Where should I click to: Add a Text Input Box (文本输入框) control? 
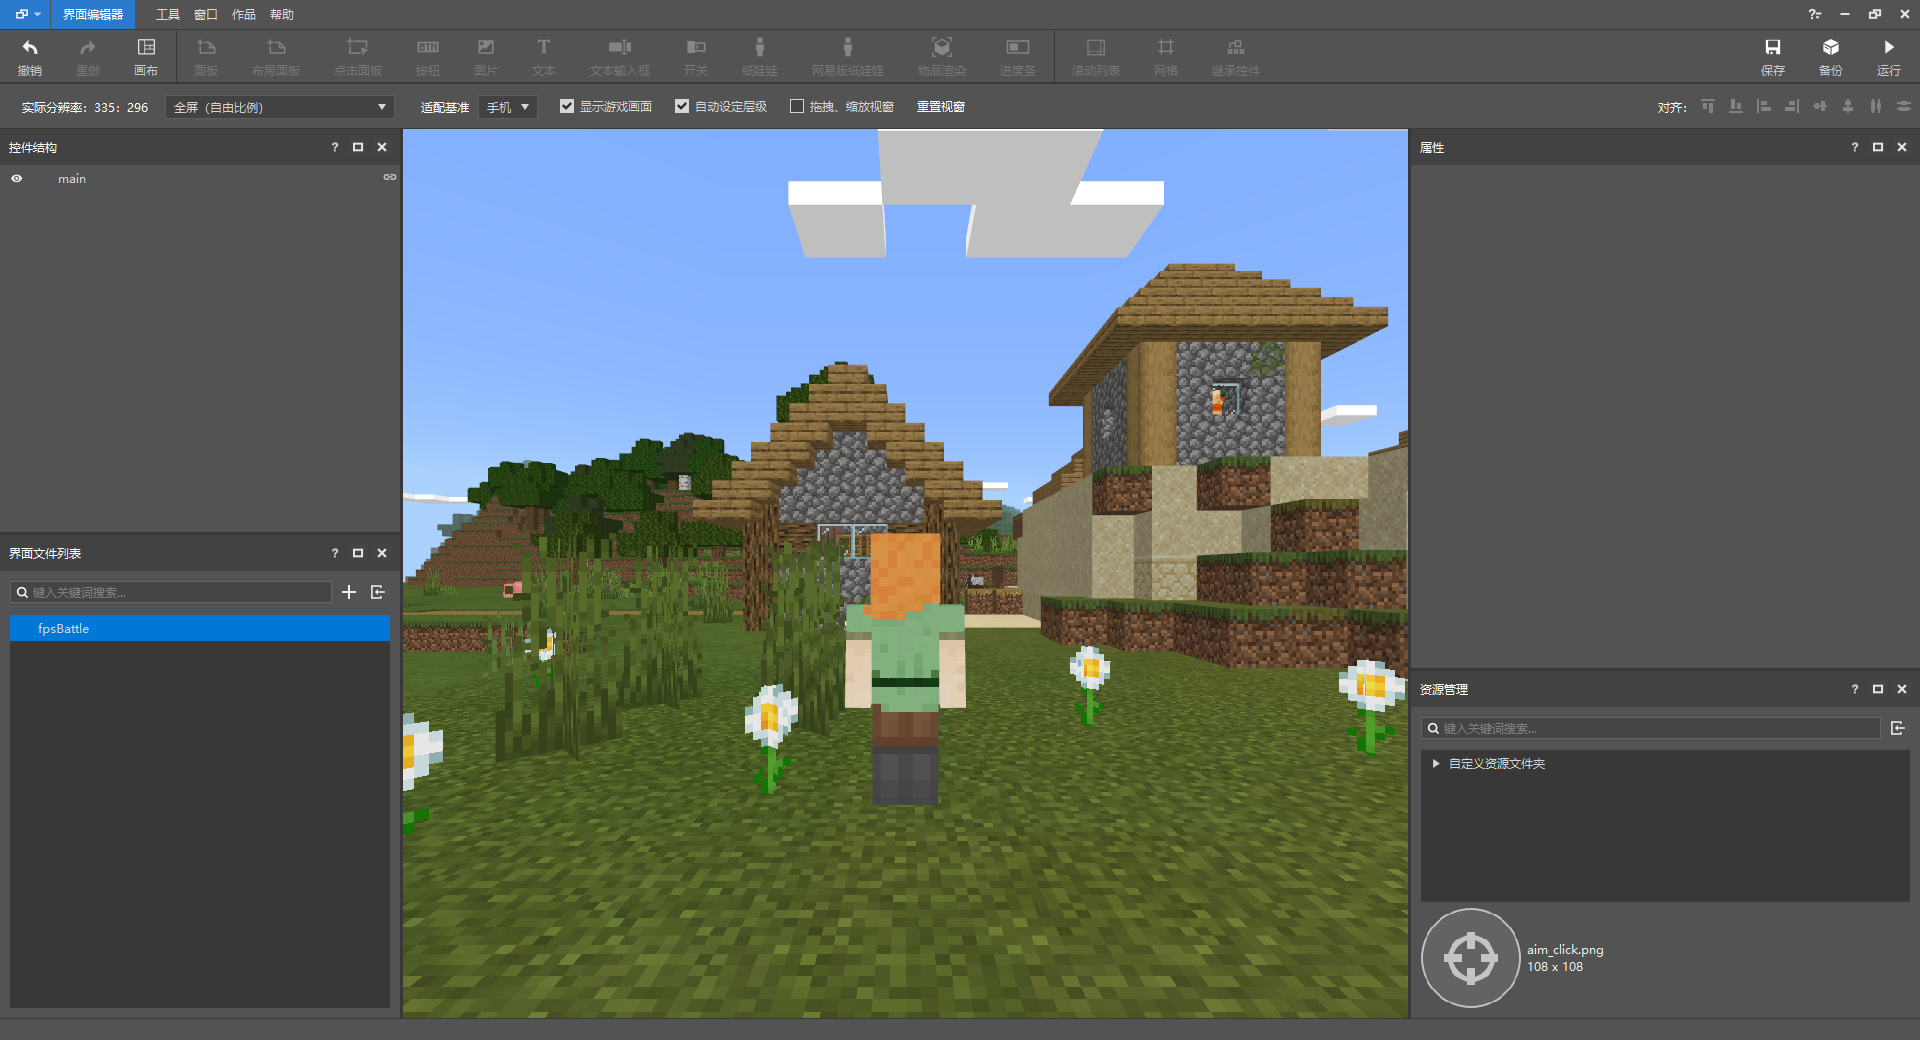(620, 57)
